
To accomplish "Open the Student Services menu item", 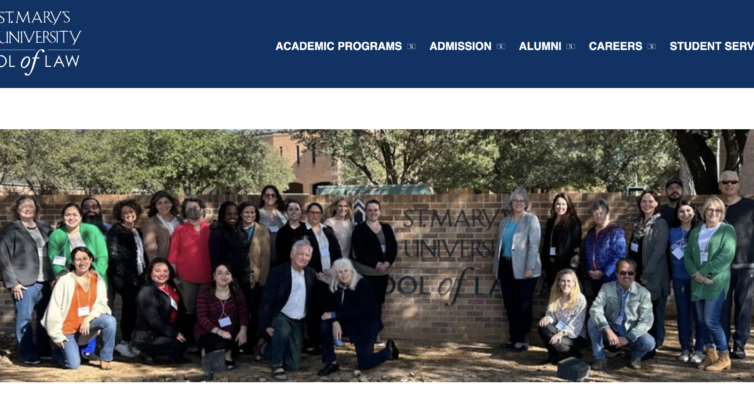I will (712, 46).
